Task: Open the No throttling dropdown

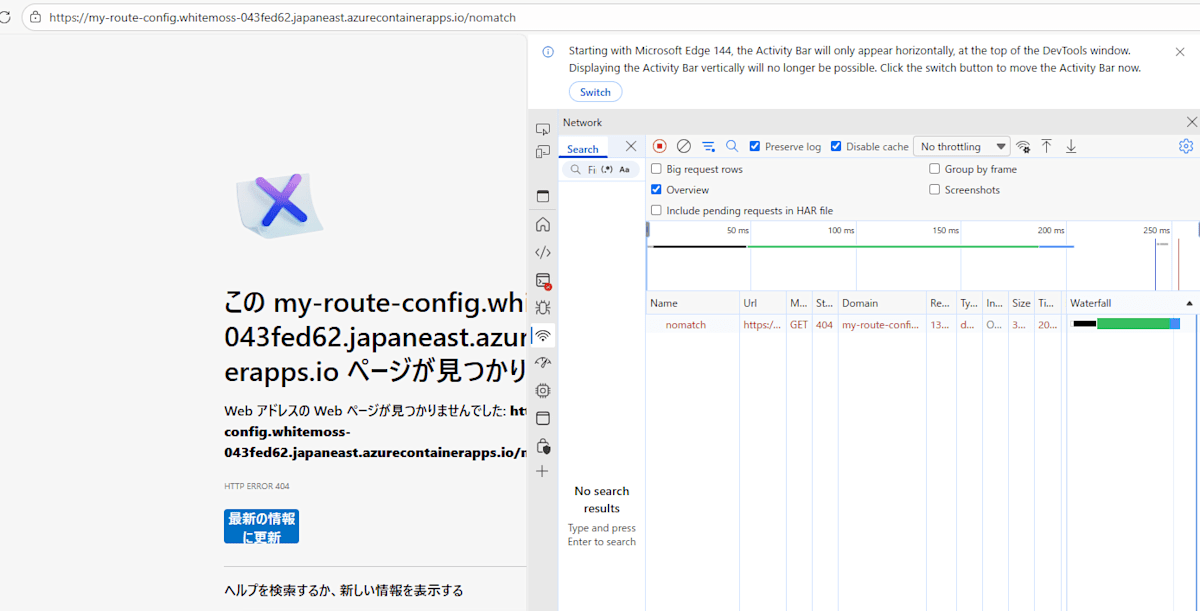Action: pos(961,145)
